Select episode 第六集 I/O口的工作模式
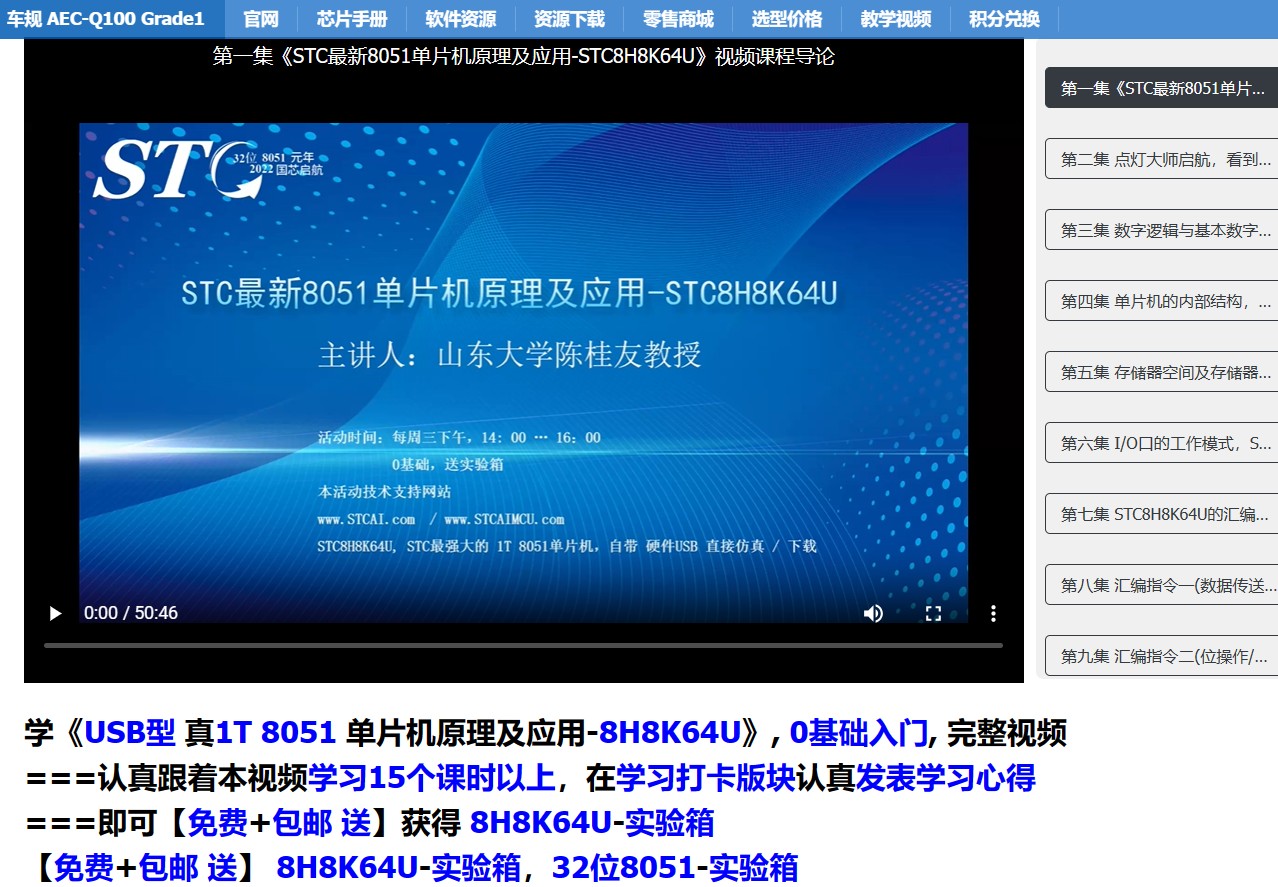 pos(1161,443)
